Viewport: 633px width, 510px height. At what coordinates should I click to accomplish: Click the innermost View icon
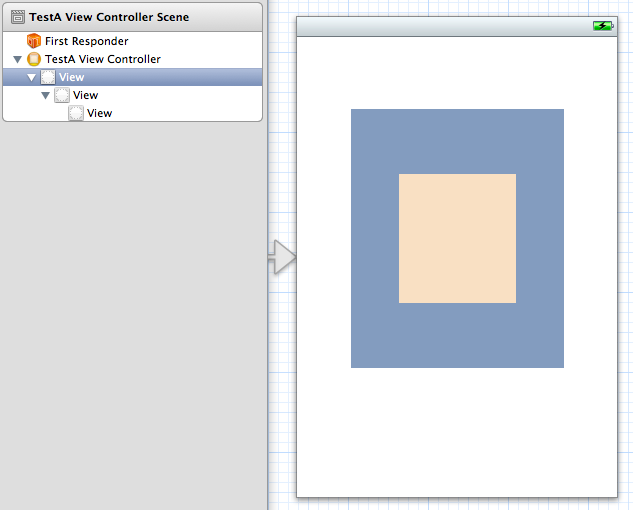(x=76, y=113)
